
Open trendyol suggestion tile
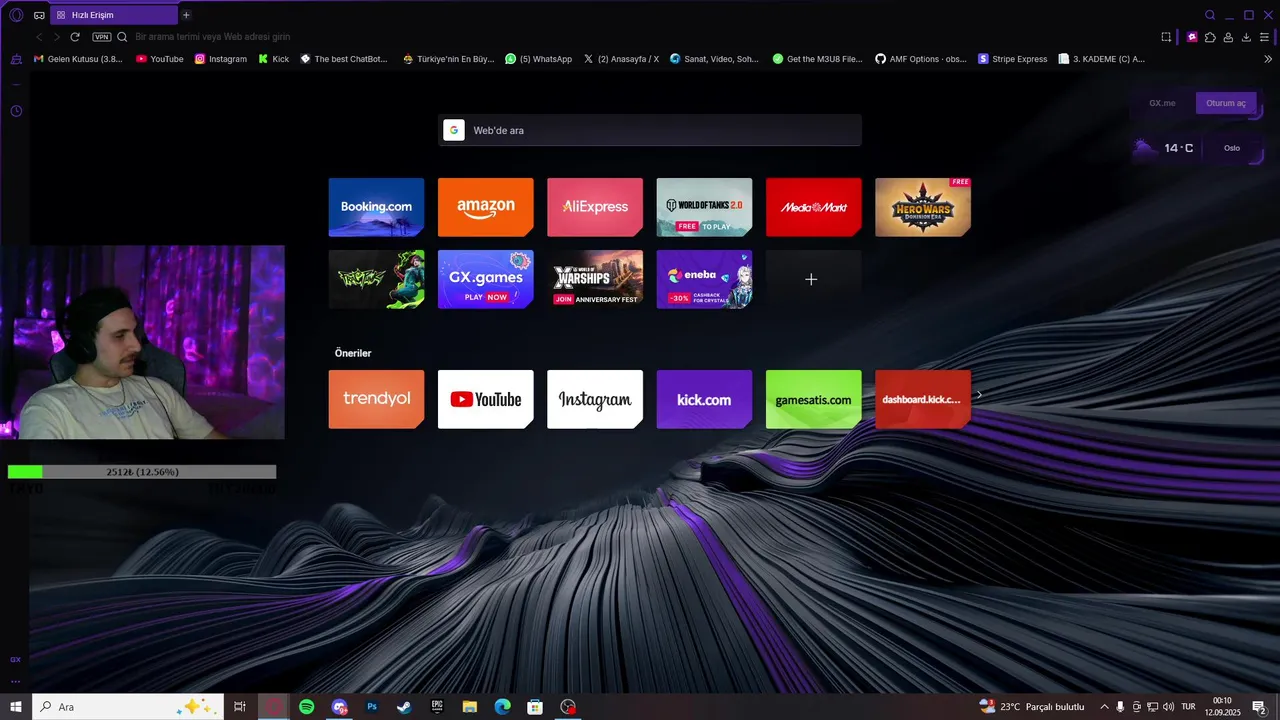point(376,399)
